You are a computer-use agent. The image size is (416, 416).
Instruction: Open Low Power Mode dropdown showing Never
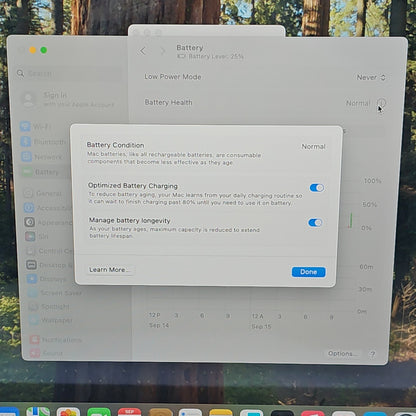[371, 77]
